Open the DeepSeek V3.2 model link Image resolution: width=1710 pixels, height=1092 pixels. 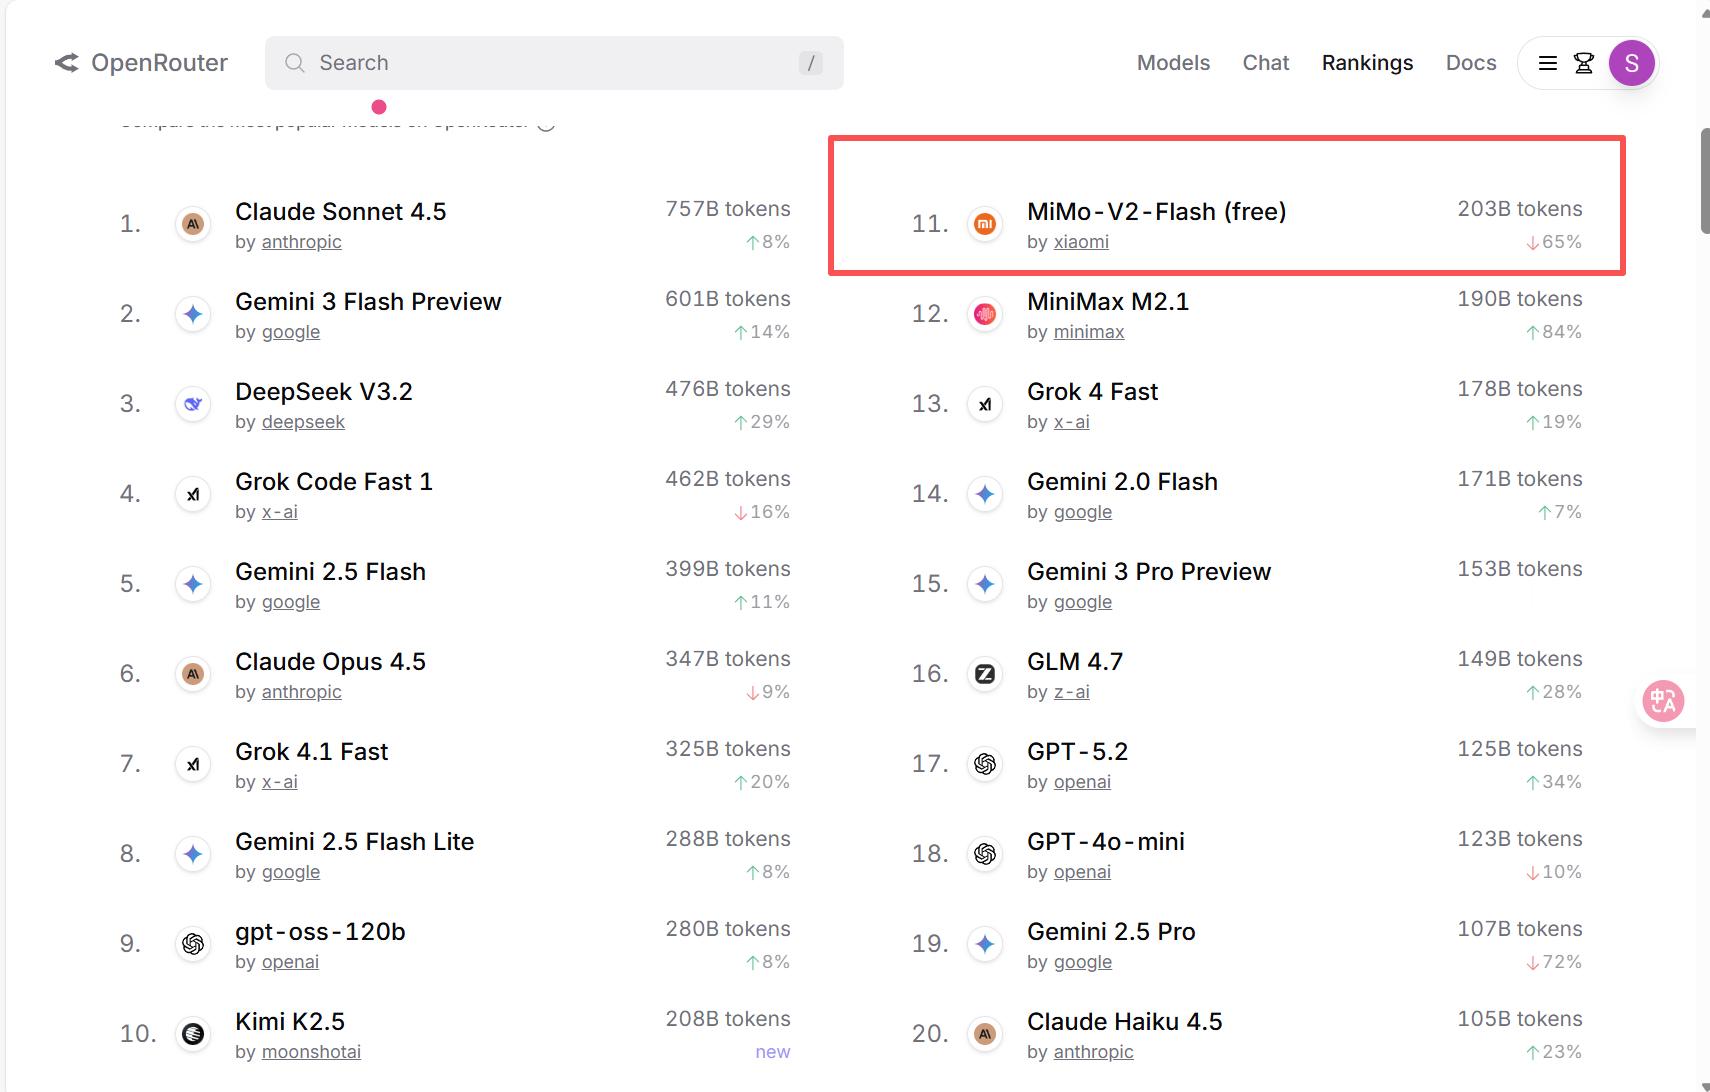coord(324,392)
